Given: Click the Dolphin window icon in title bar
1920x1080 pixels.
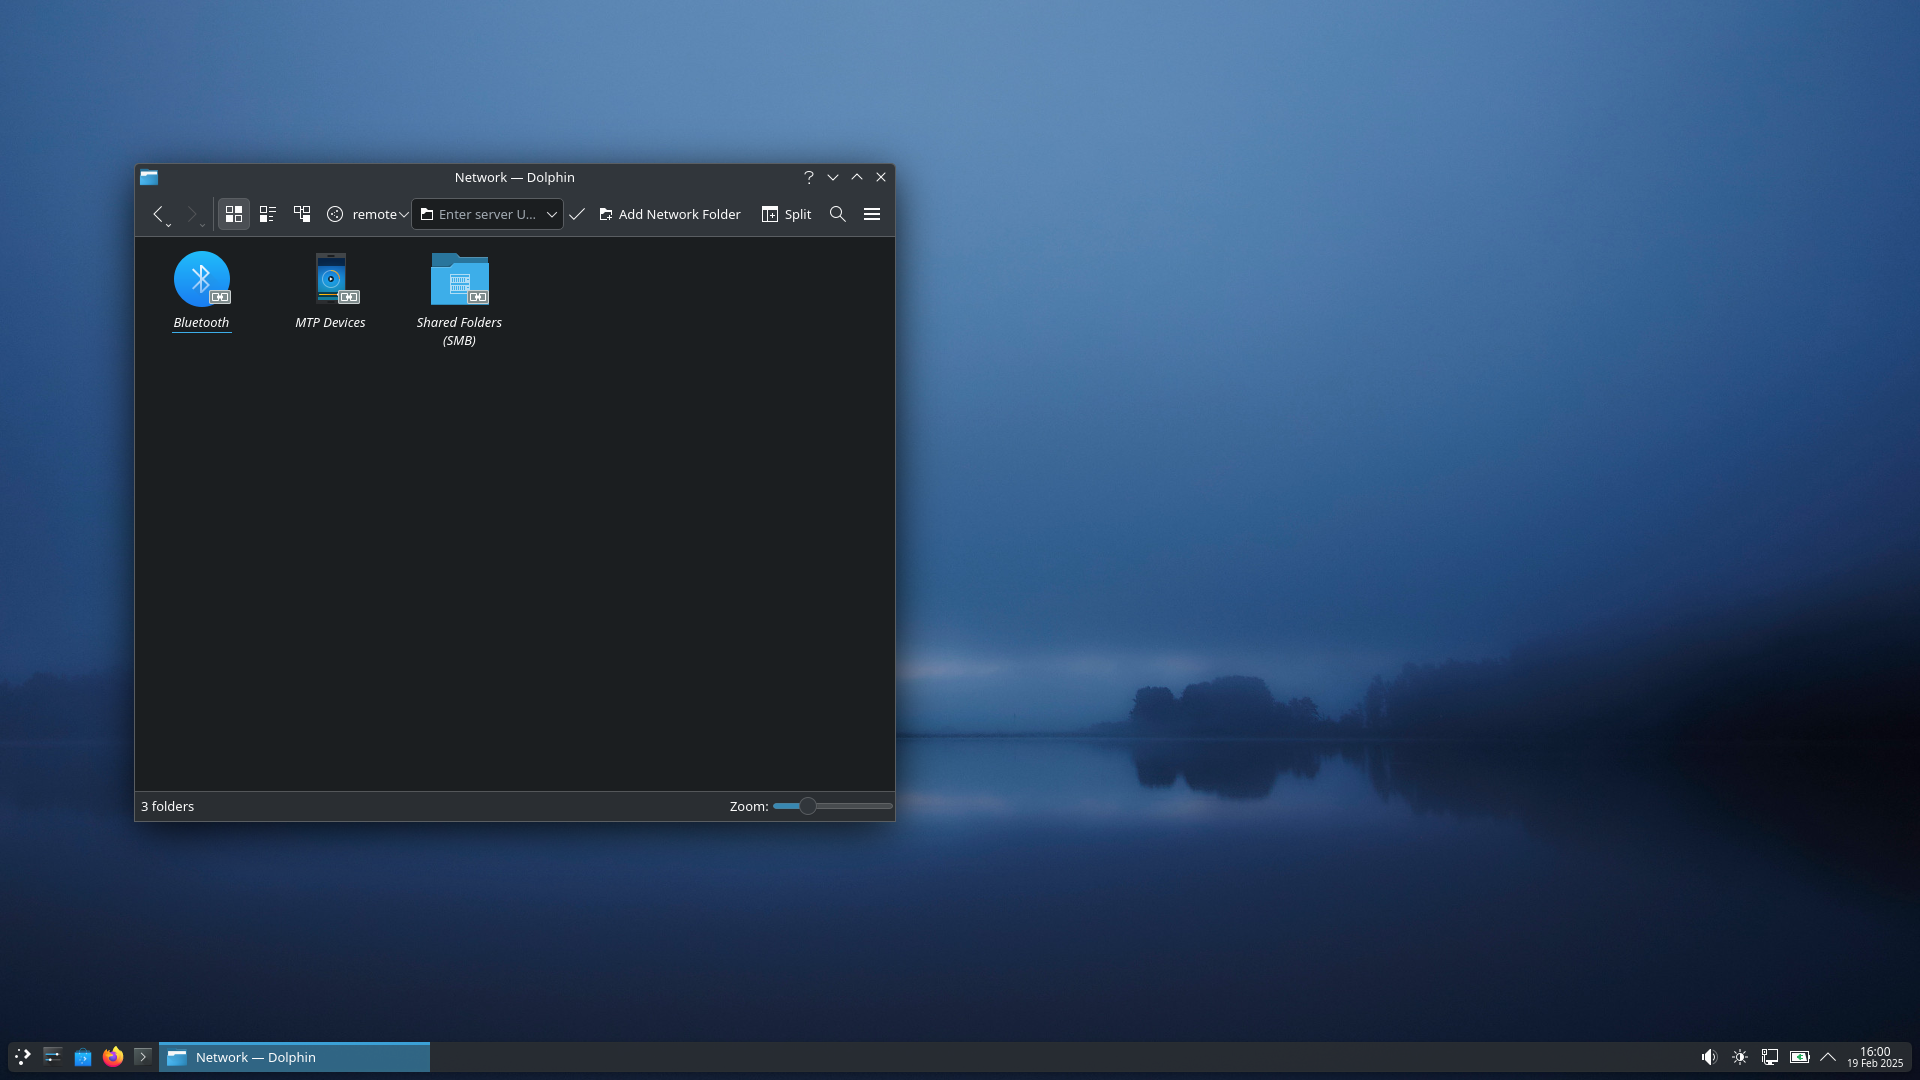Looking at the screenshot, I should click(149, 177).
